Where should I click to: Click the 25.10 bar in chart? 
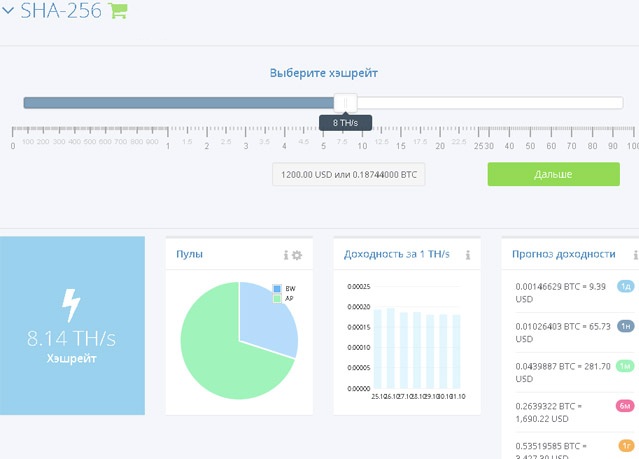pos(377,349)
